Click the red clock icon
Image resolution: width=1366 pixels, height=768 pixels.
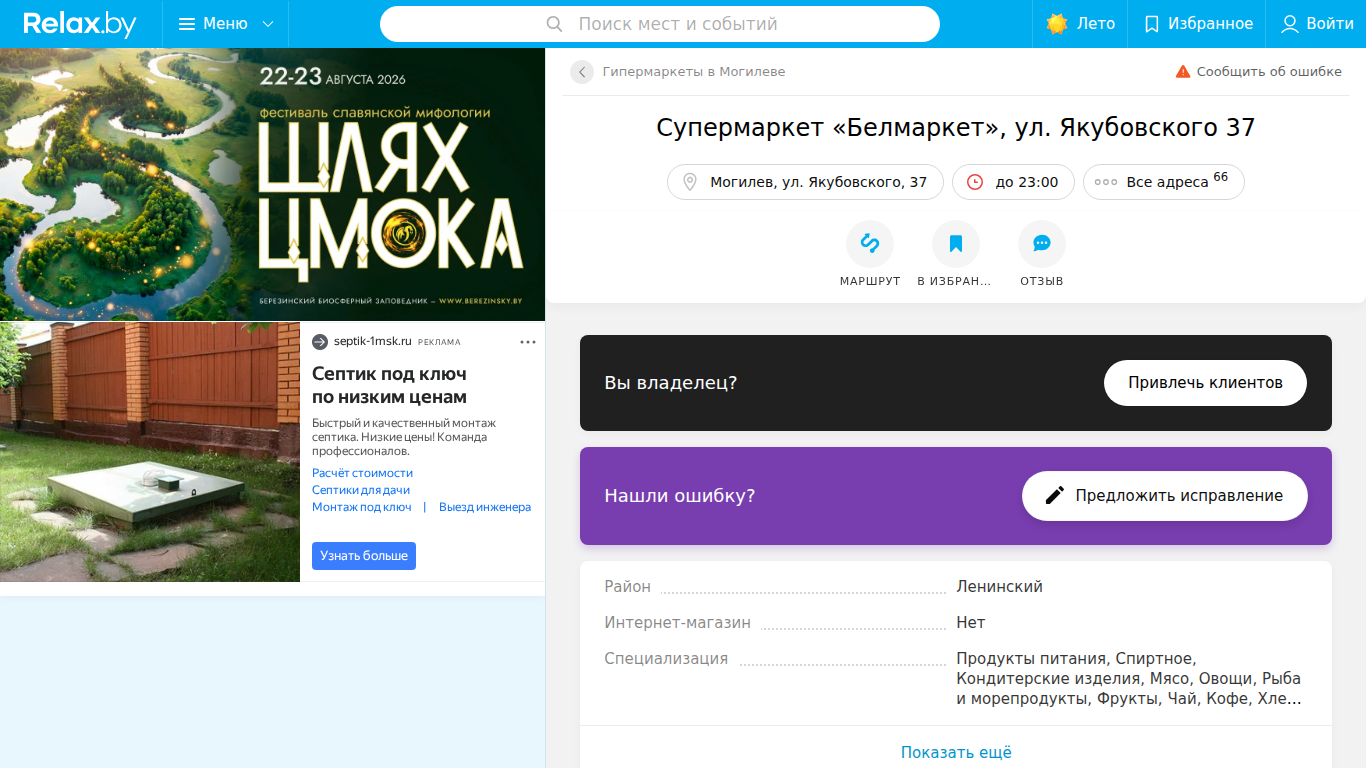pos(975,182)
